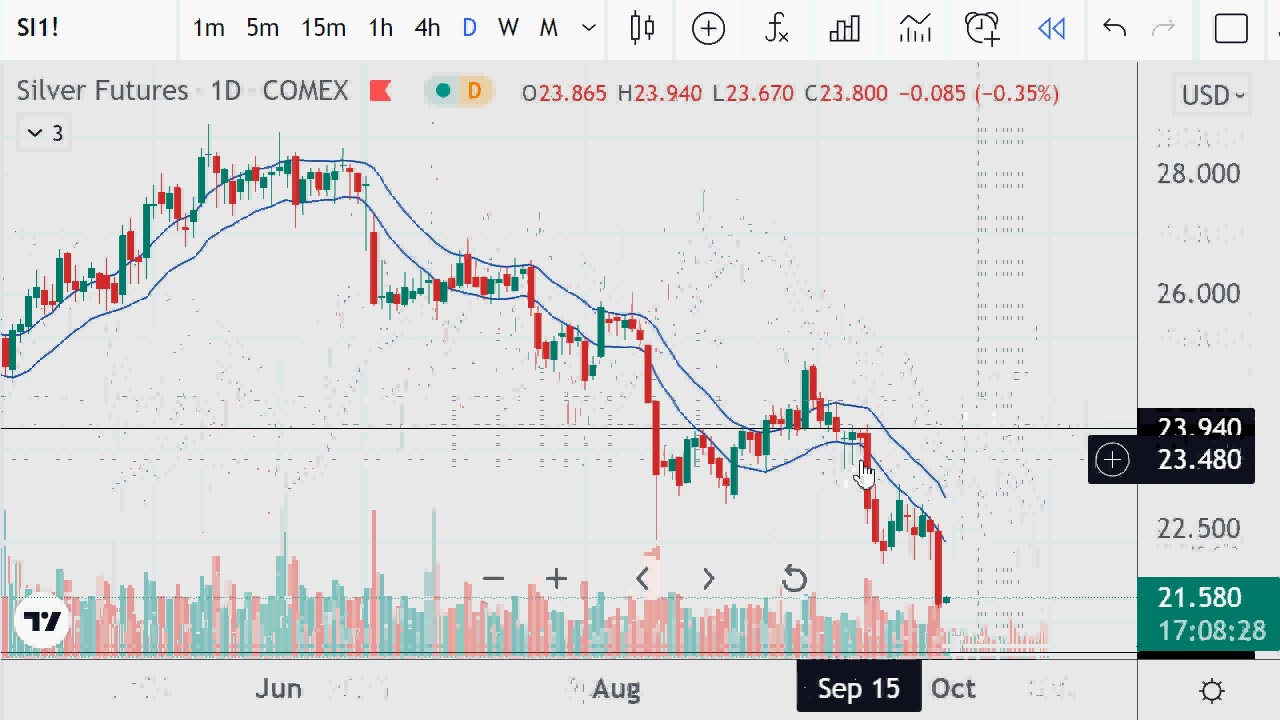1280x720 pixels.
Task: Switch to the weekly W timeframe
Action: [508, 28]
